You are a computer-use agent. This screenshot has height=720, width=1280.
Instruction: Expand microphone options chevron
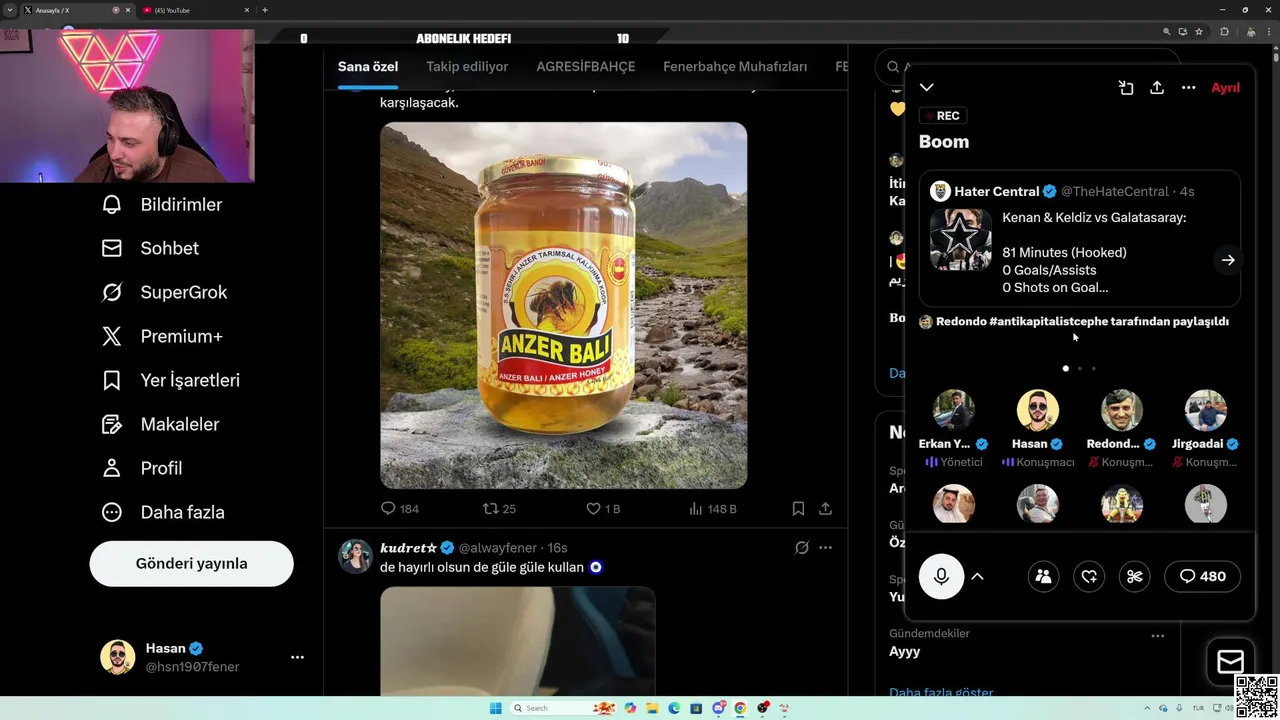pos(978,576)
